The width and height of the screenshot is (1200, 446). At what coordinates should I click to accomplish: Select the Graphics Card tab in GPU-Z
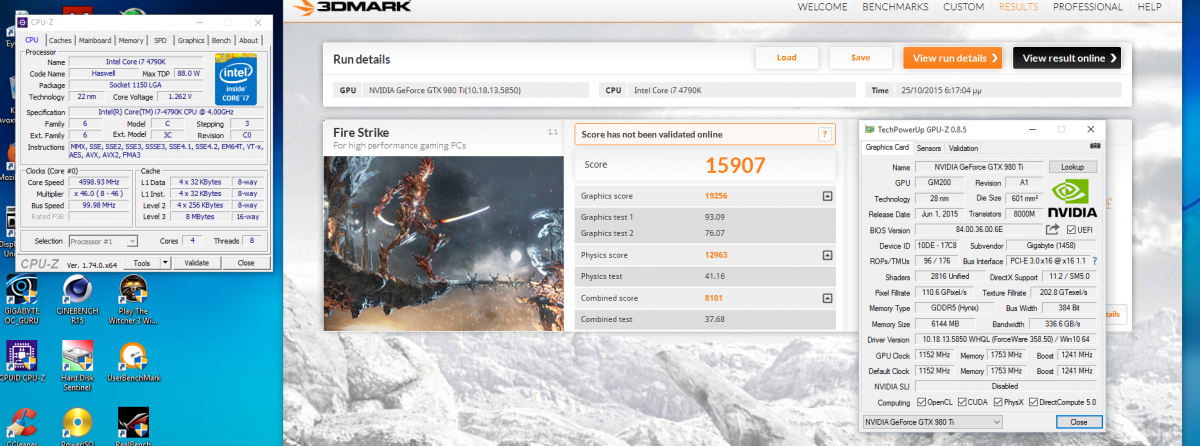coord(888,147)
